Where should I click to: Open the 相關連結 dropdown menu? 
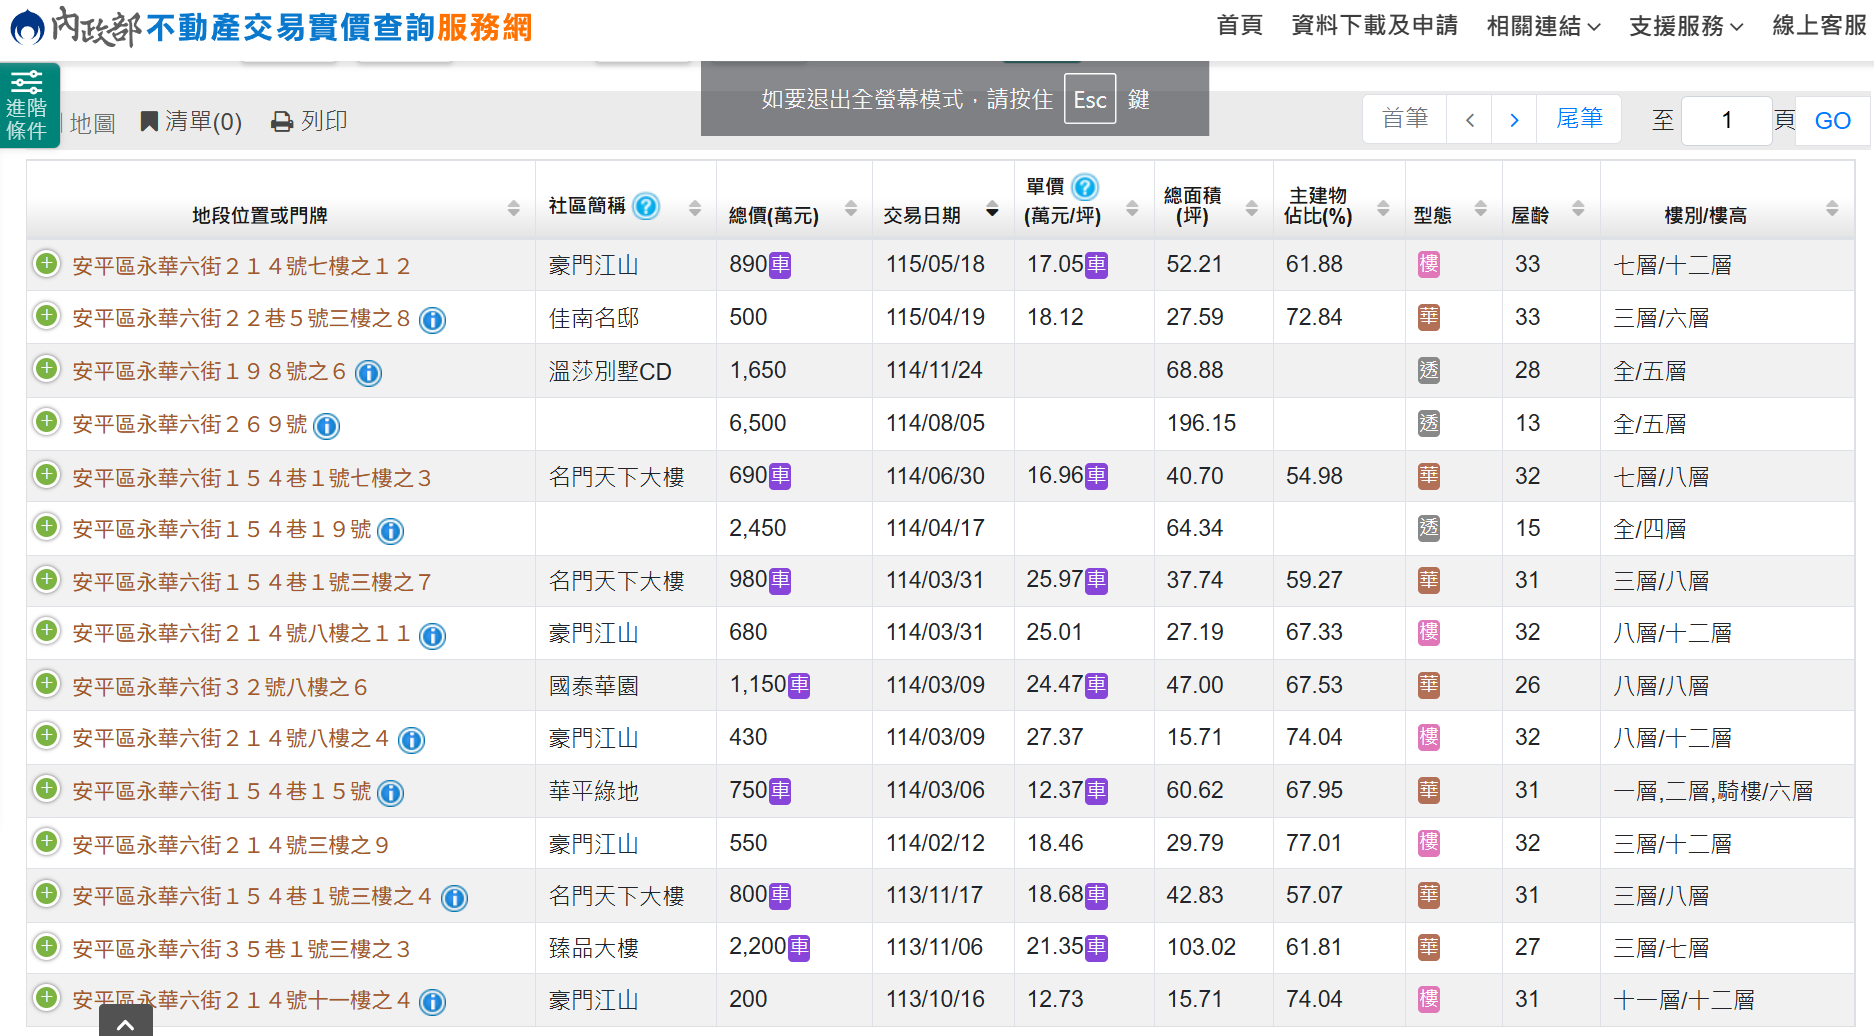1543,26
